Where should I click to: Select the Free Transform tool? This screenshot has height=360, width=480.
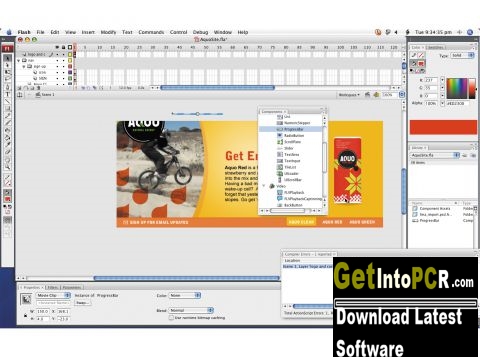7,72
